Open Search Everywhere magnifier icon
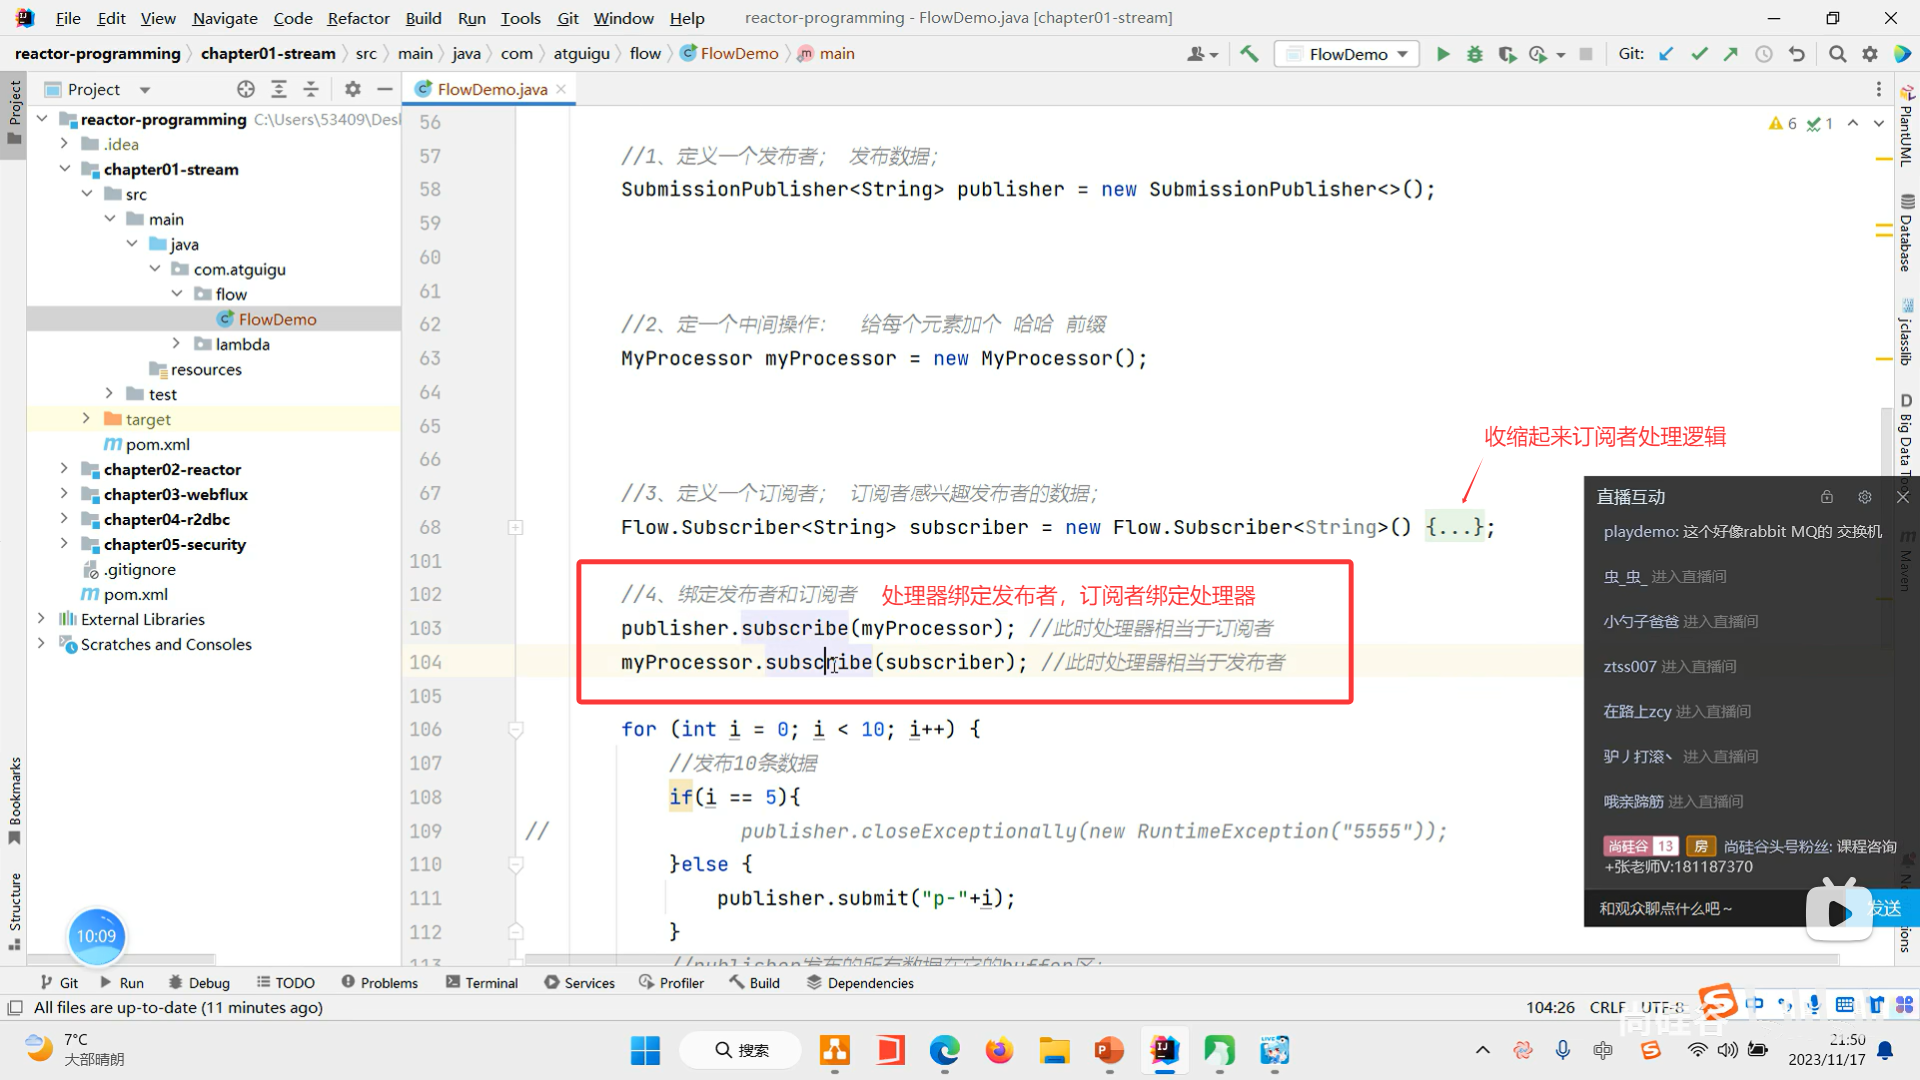 pyautogui.click(x=1837, y=54)
